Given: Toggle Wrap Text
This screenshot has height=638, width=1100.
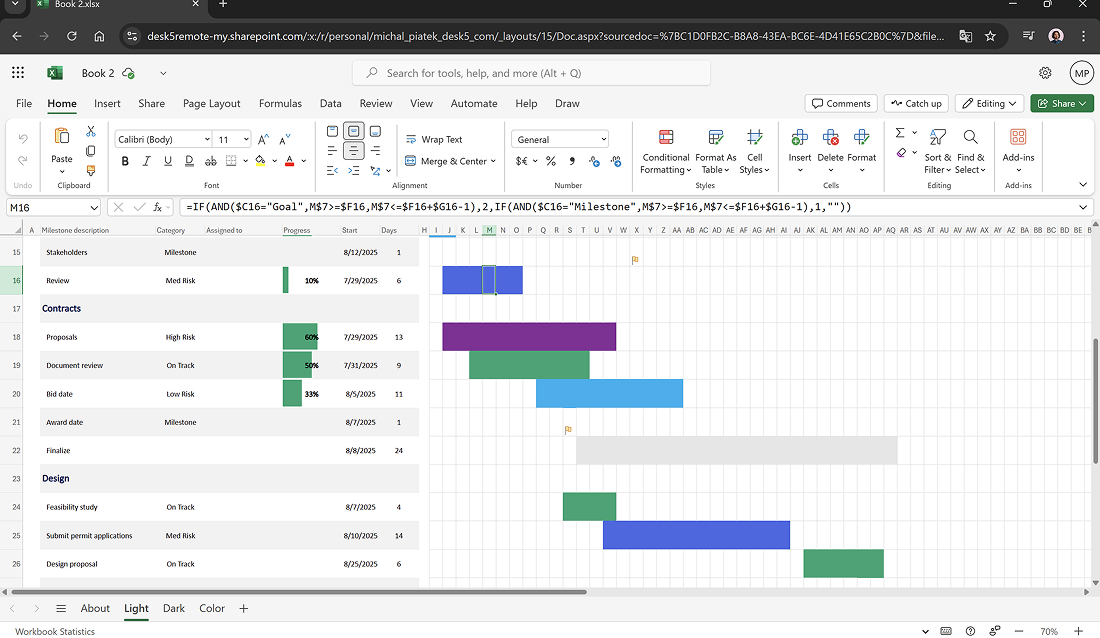Looking at the screenshot, I should coord(434,140).
